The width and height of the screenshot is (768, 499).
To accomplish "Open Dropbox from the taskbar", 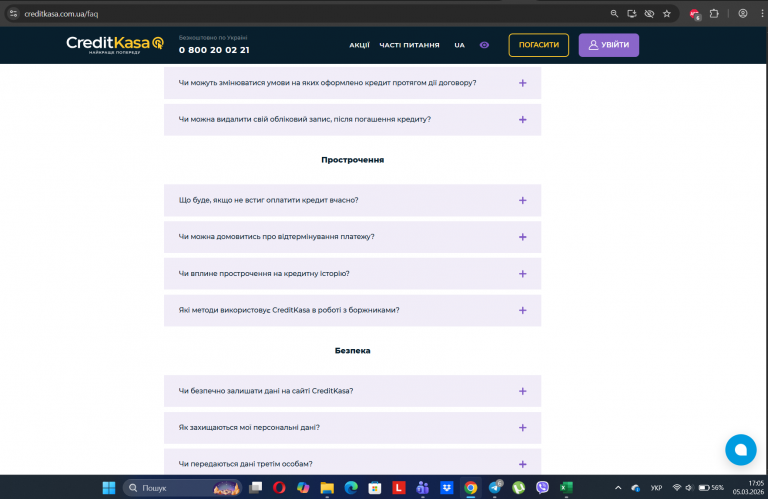I will (x=446, y=488).
